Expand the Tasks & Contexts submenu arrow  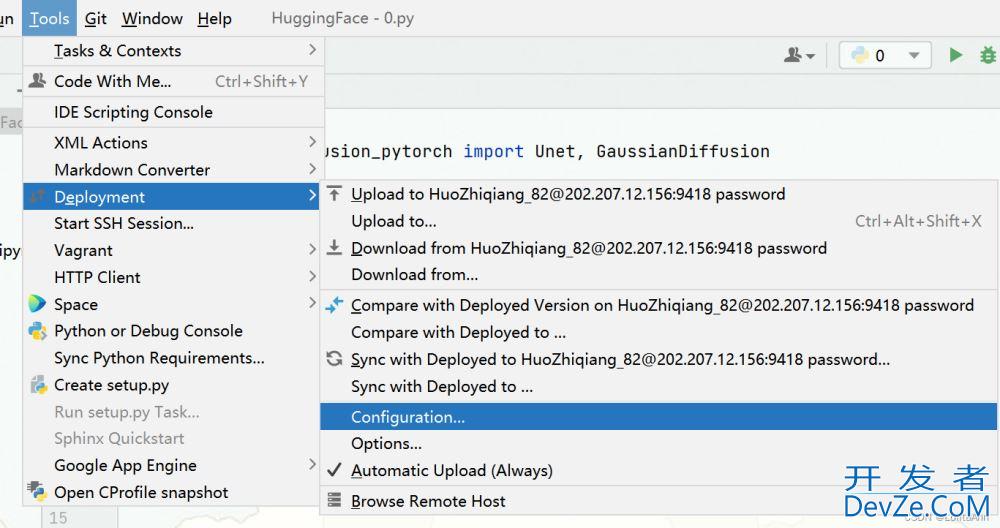click(312, 50)
